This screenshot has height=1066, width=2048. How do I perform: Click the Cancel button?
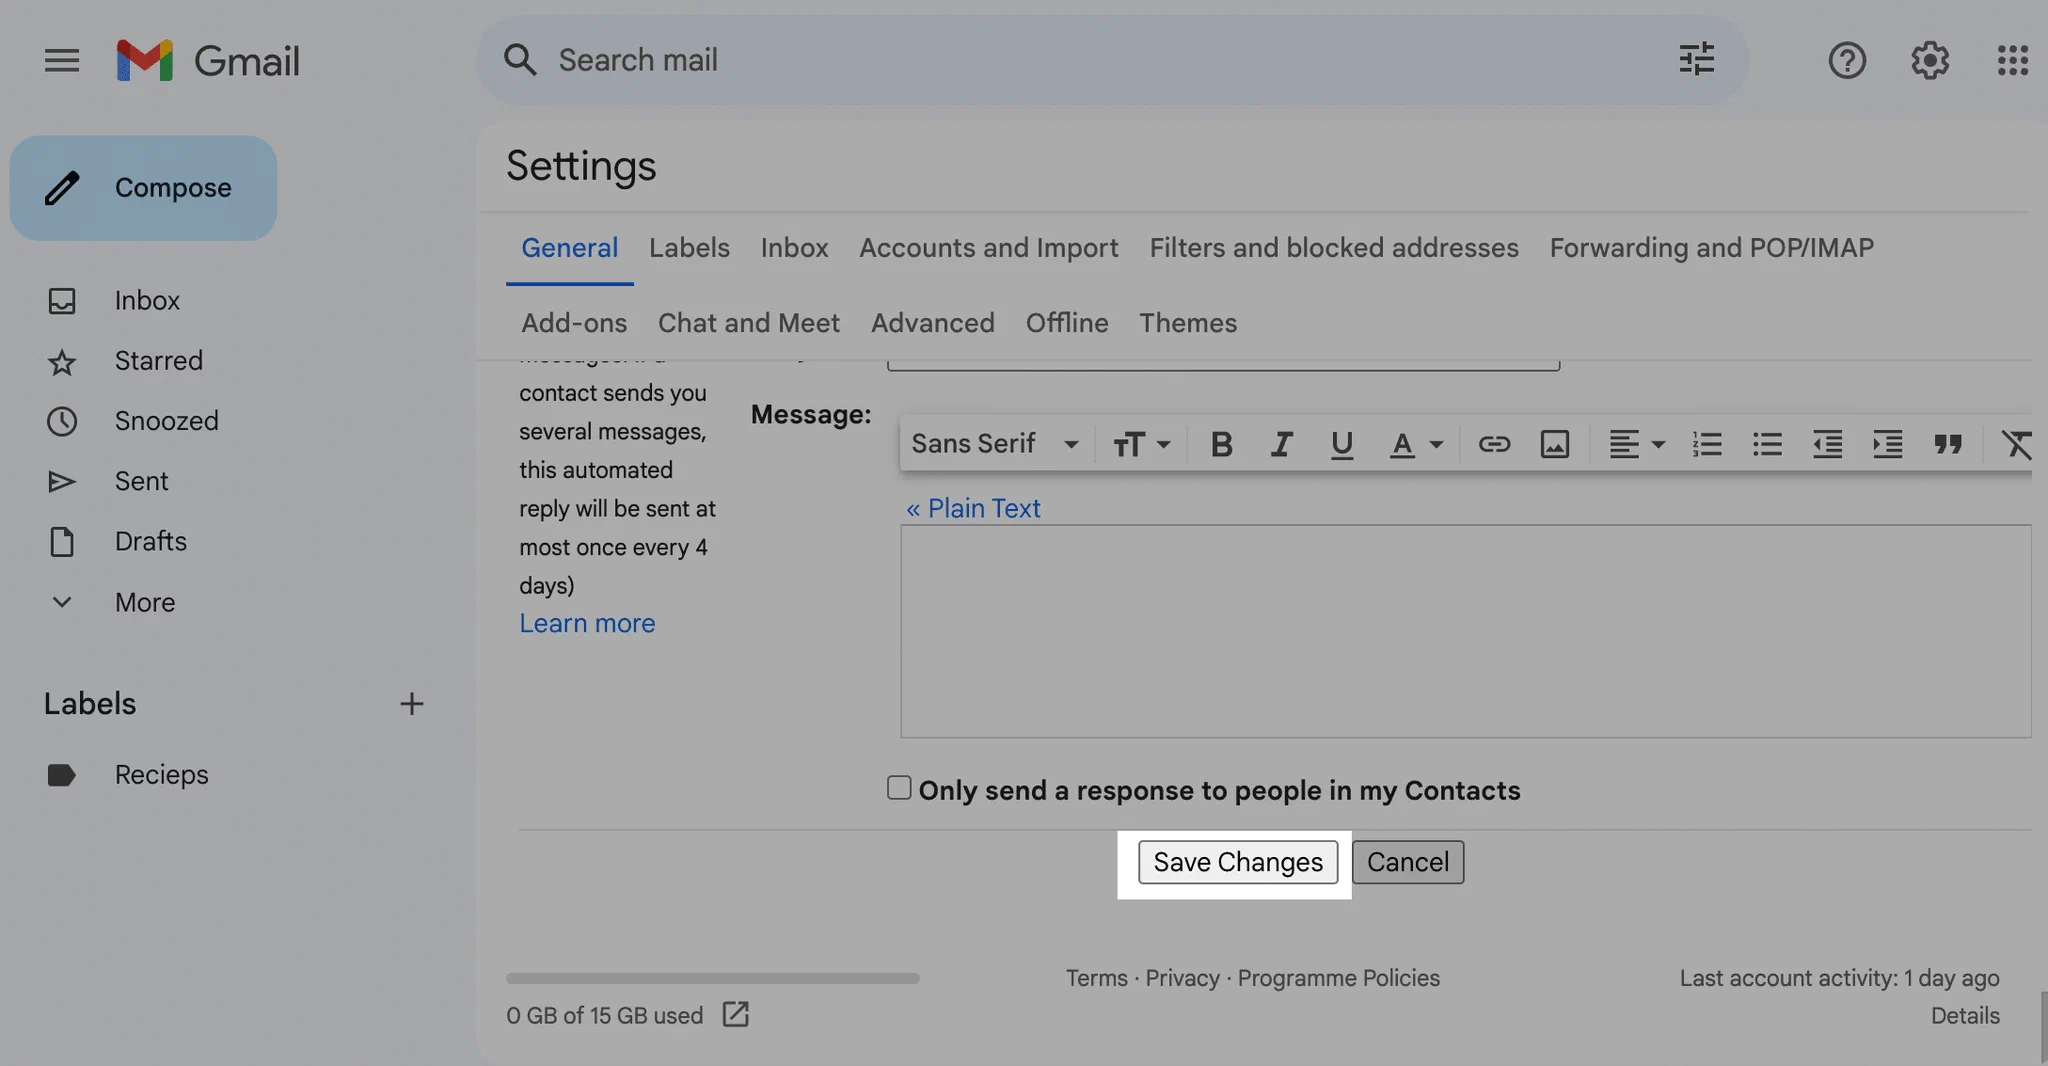pos(1408,862)
